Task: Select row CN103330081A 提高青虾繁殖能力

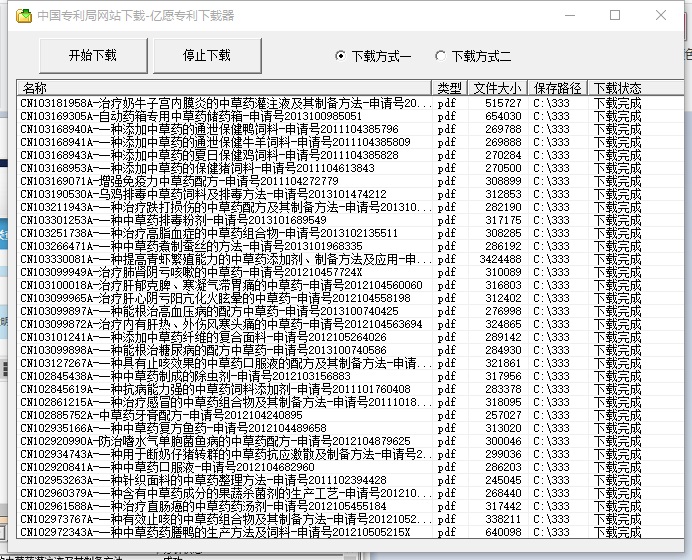Action: (350, 259)
